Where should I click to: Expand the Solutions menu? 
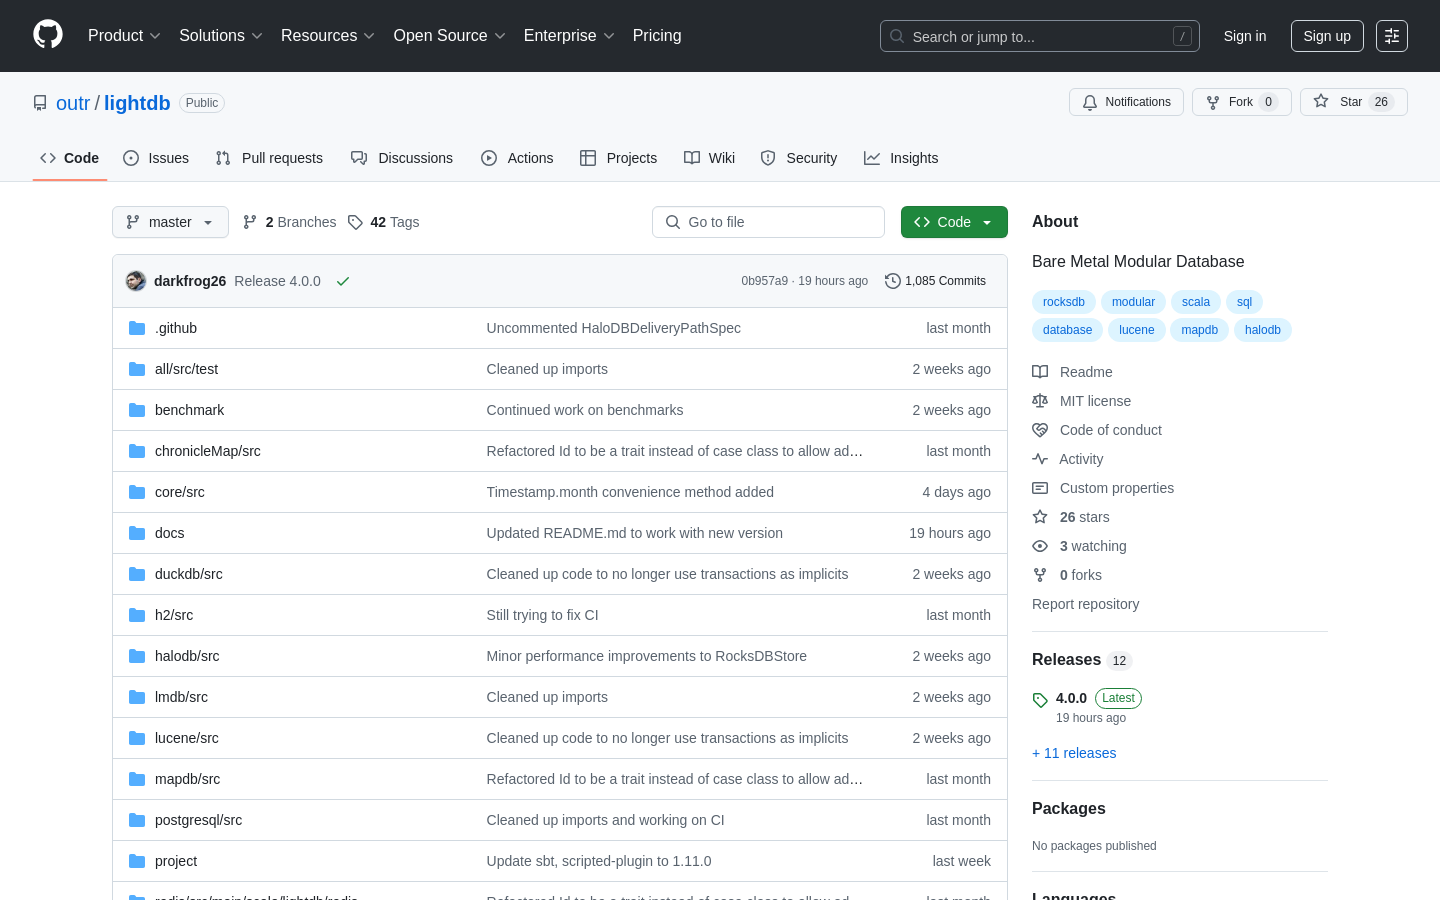[x=221, y=36]
